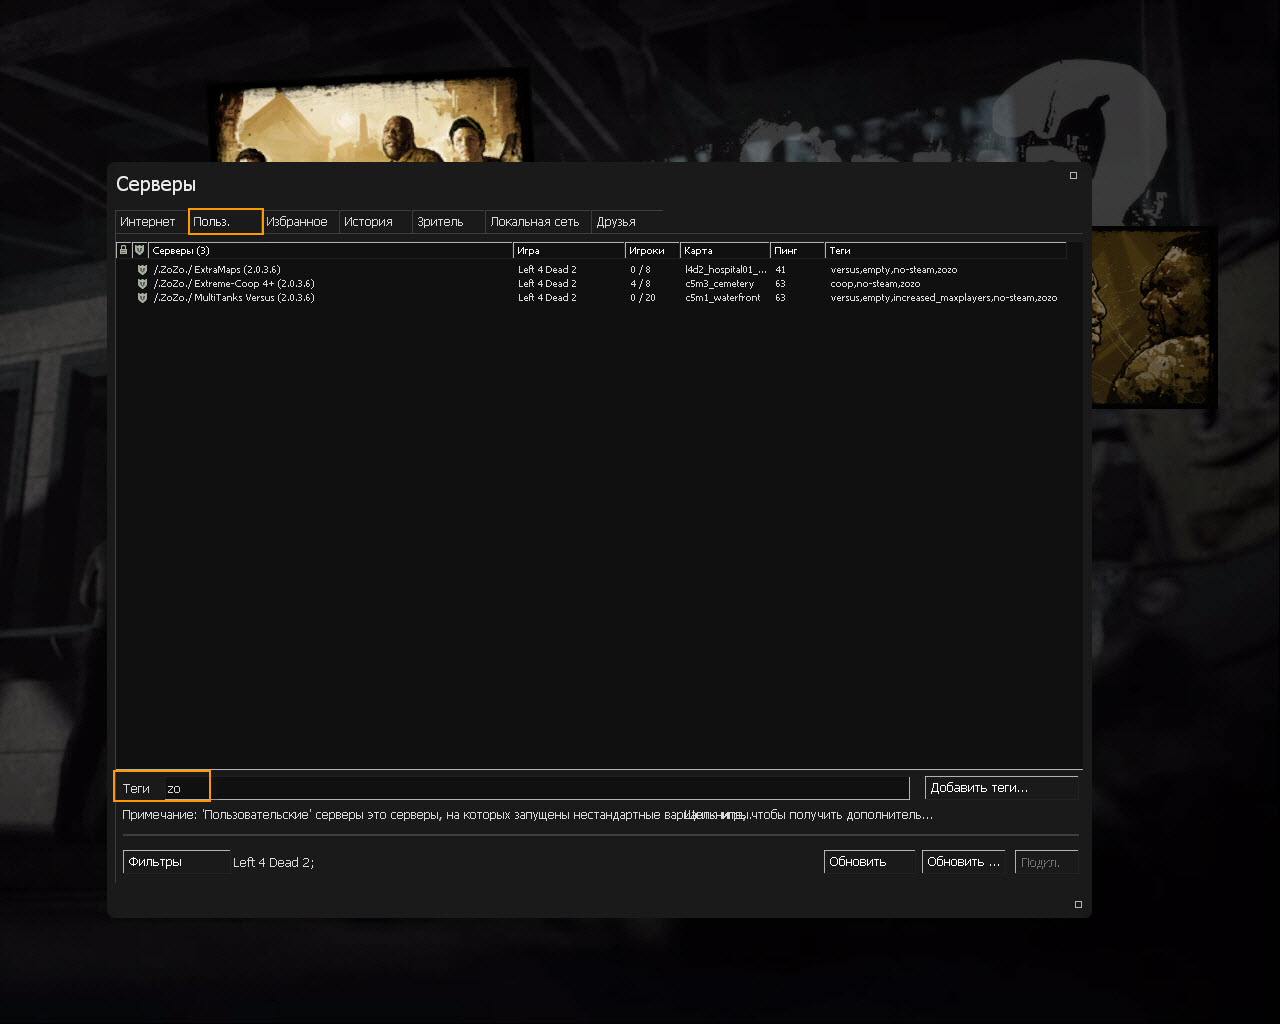Sort servers by Игроки column
The height and width of the screenshot is (1024, 1280).
[652, 251]
